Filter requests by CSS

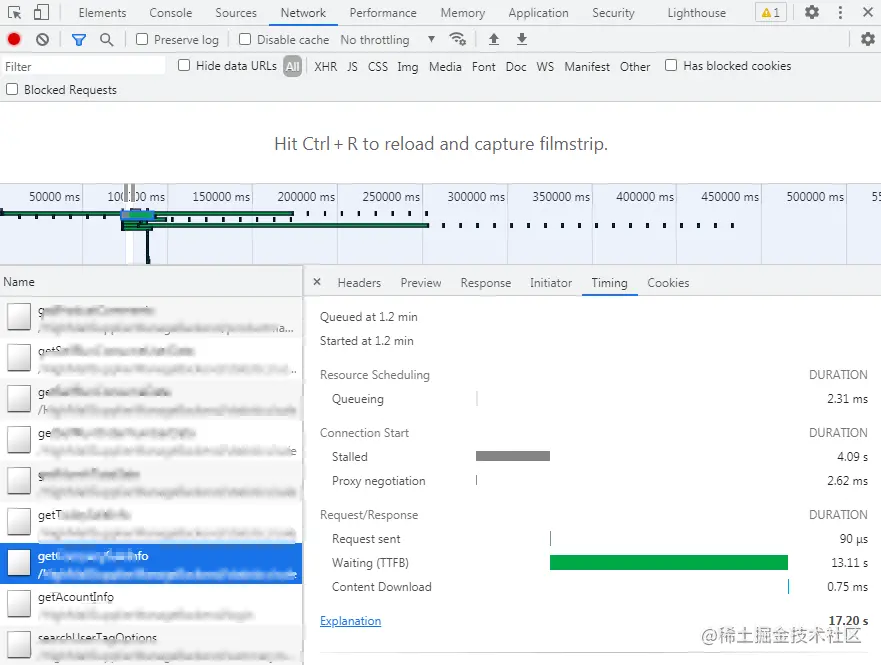point(378,66)
